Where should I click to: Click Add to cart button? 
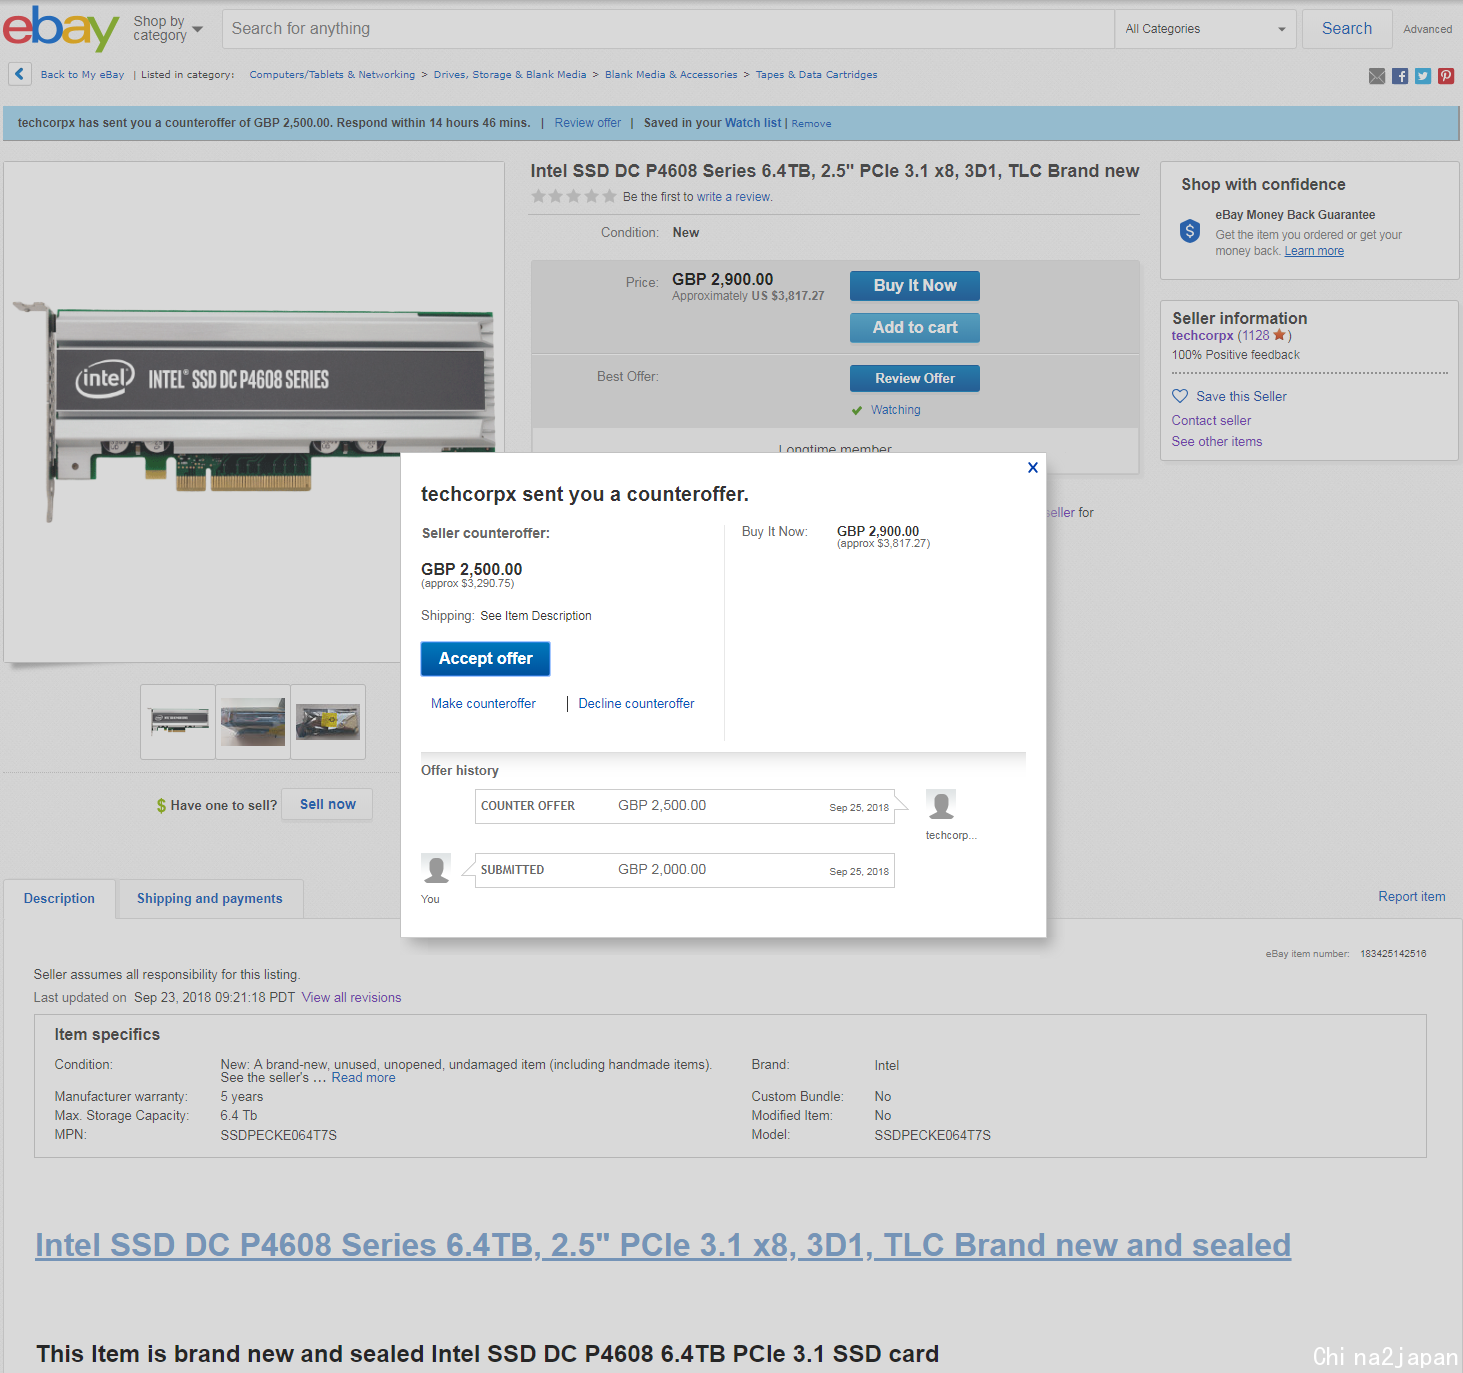914,327
